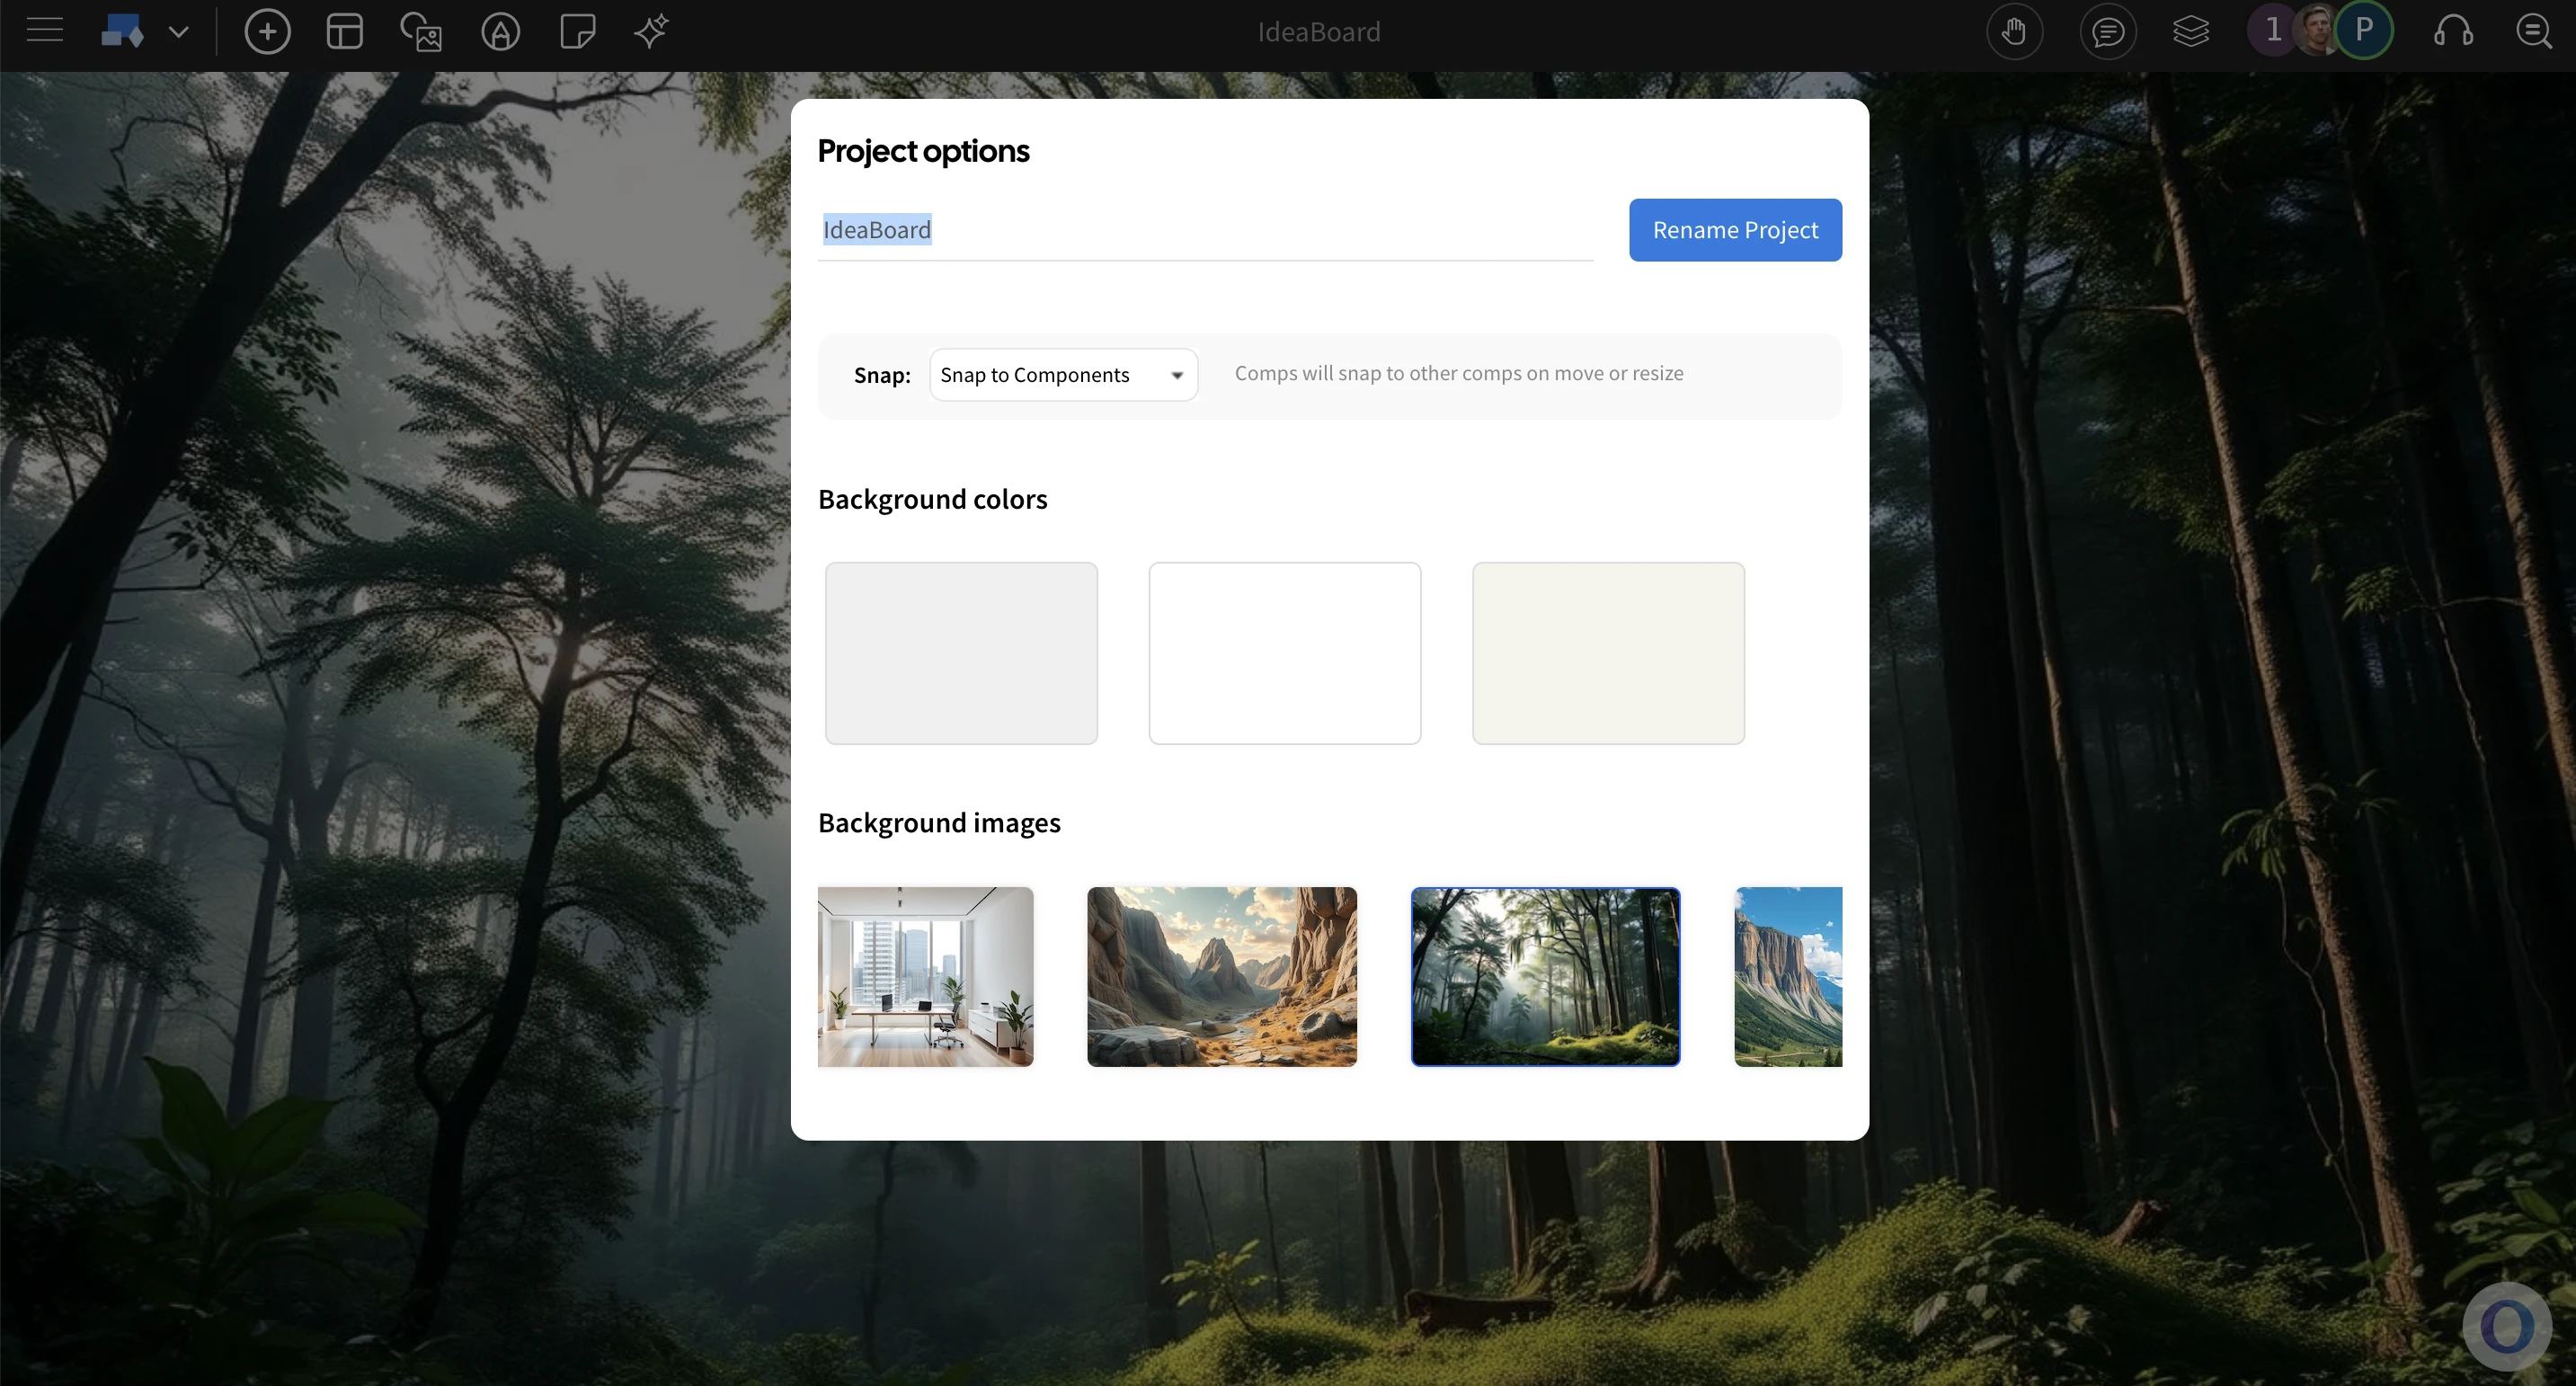Open the layout template icon
The width and height of the screenshot is (2576, 1386).
pos(344,32)
